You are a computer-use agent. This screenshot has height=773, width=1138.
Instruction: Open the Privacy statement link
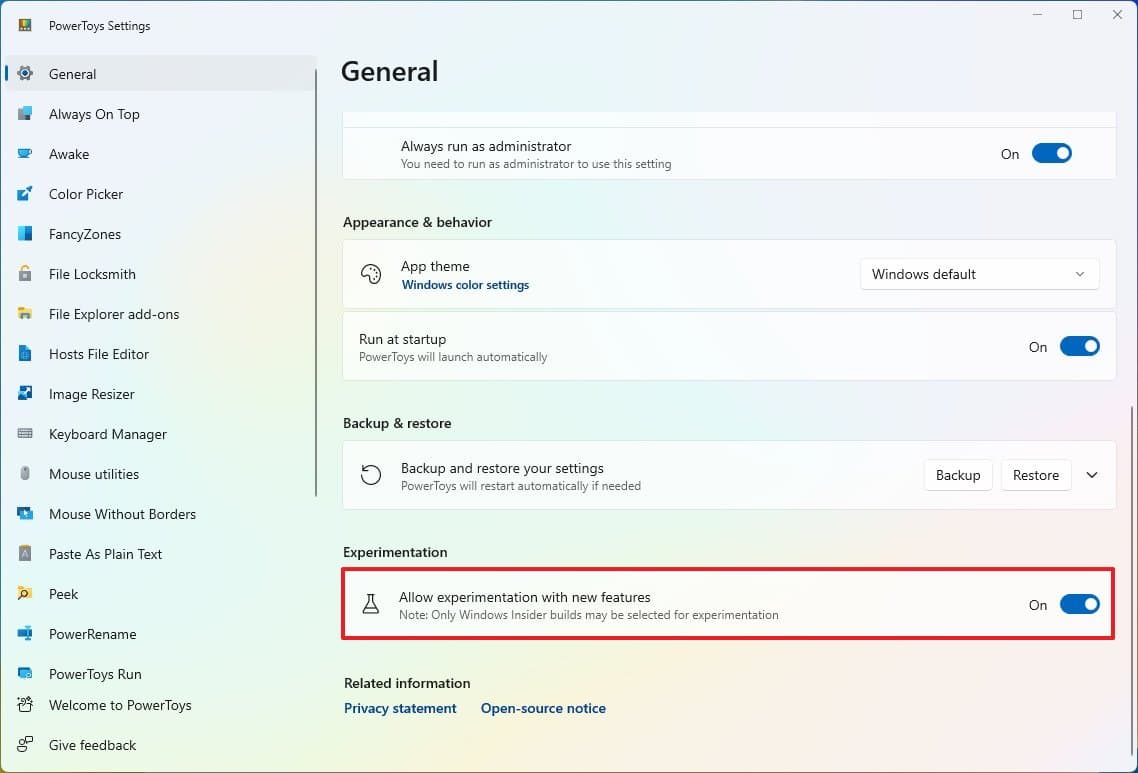(x=400, y=708)
